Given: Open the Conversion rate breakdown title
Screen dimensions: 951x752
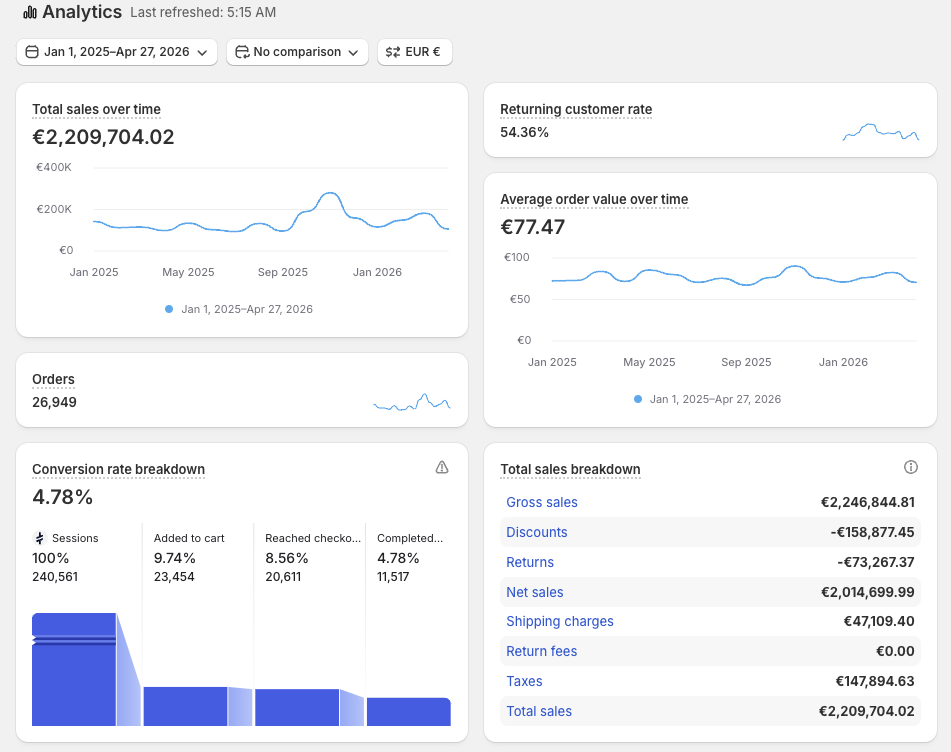Looking at the screenshot, I should (x=118, y=469).
